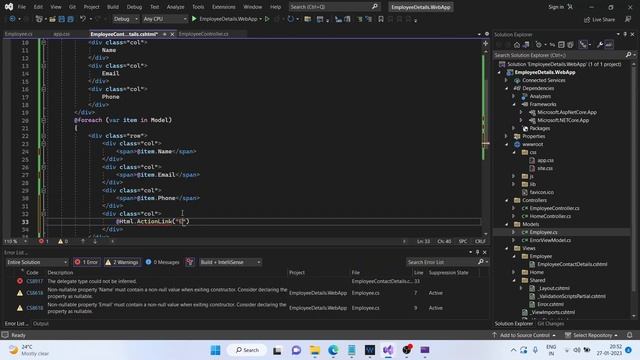Open the Any CPU platform dropdown
The width and height of the screenshot is (640, 360).
tap(164, 19)
